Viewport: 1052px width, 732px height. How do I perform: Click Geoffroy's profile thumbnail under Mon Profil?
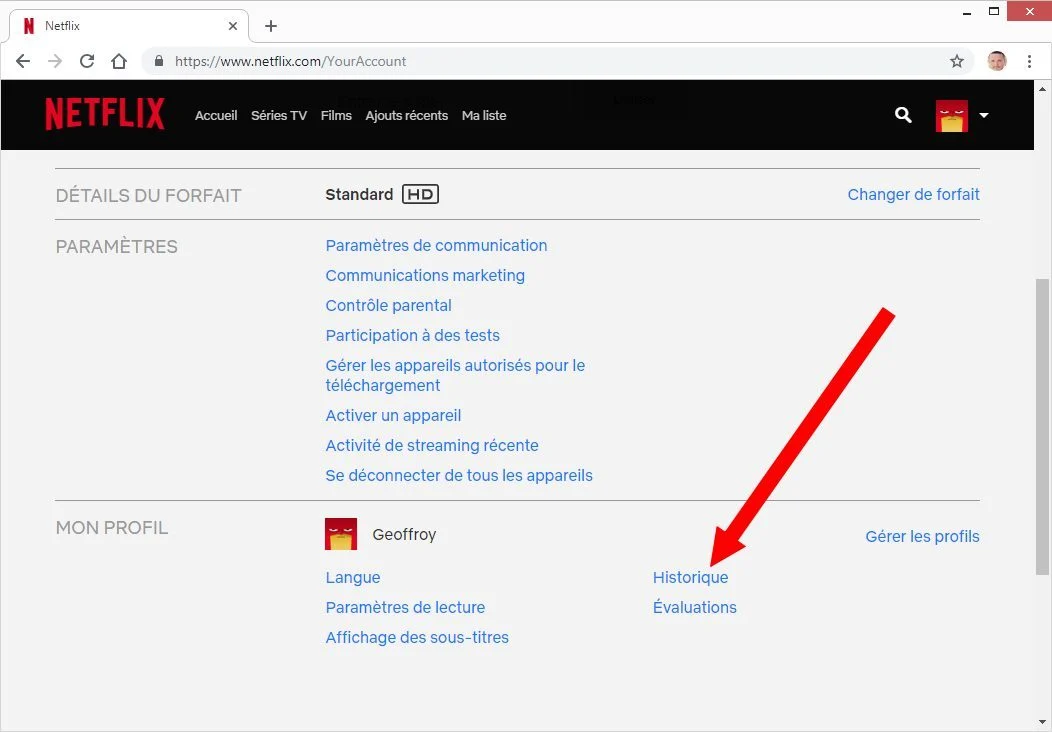(x=340, y=533)
